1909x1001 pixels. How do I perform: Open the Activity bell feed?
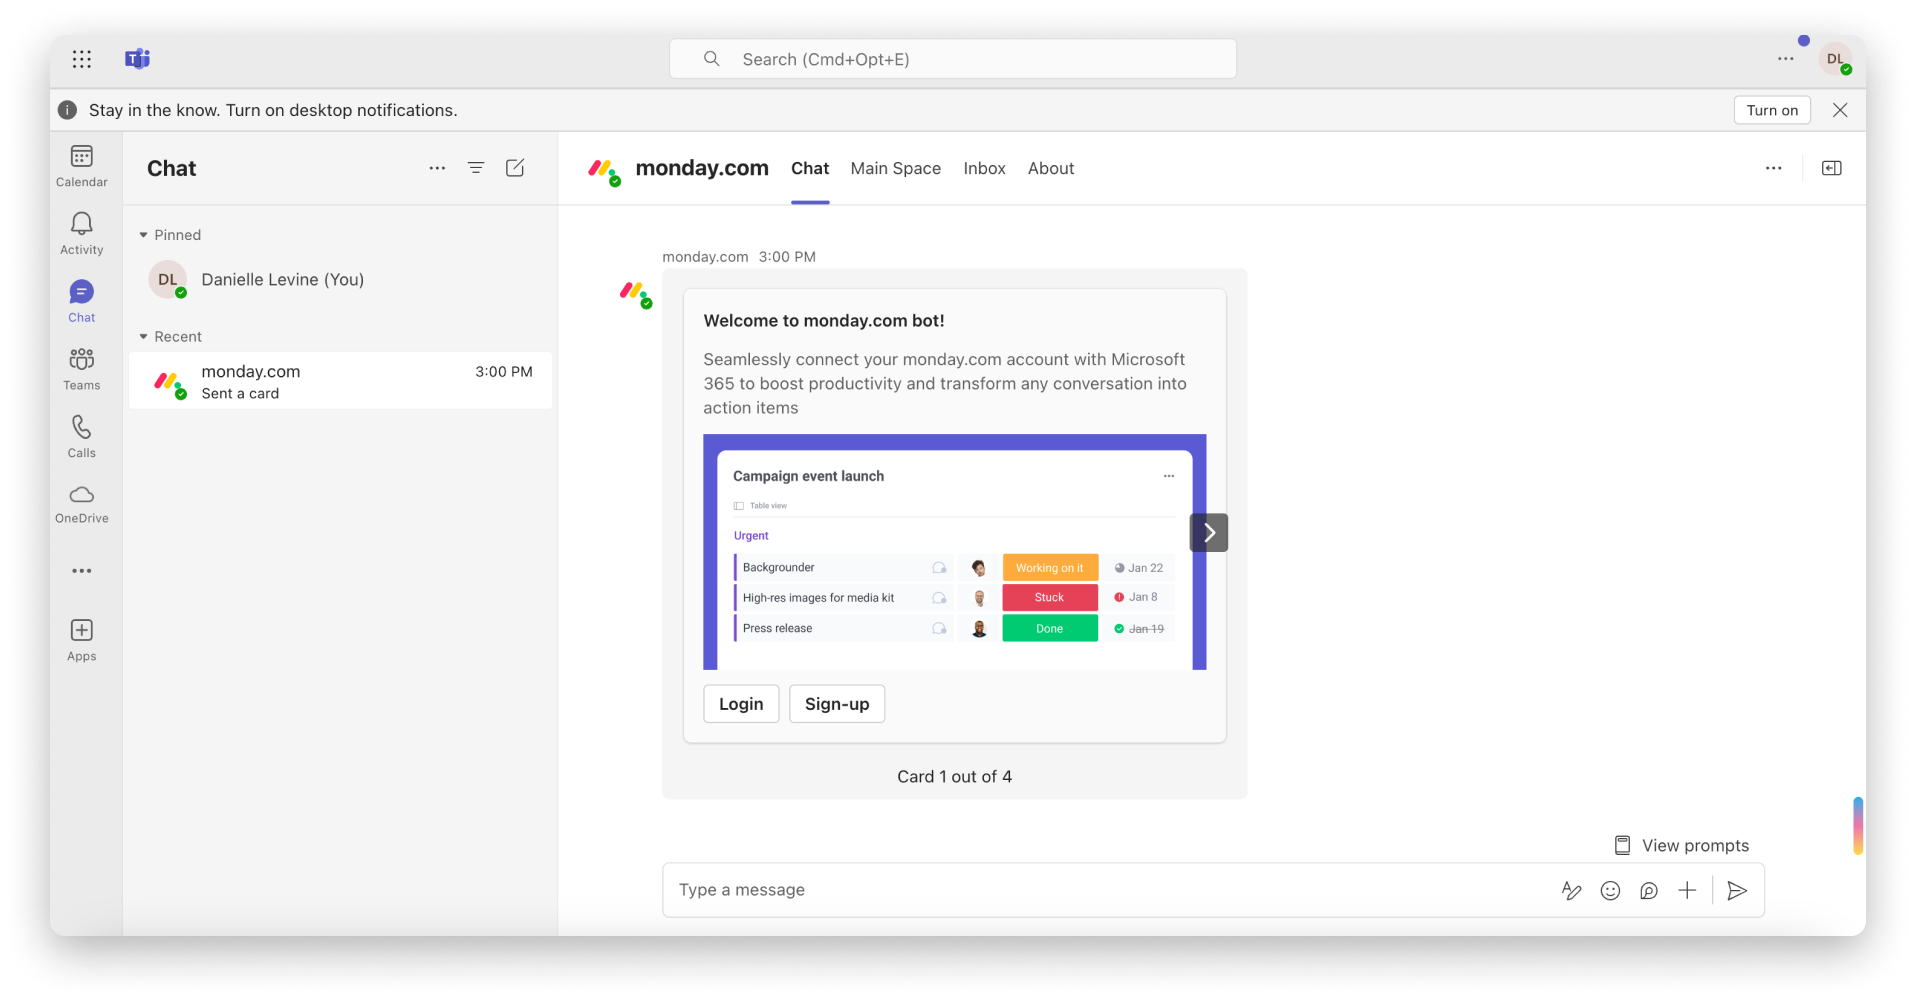(82, 234)
